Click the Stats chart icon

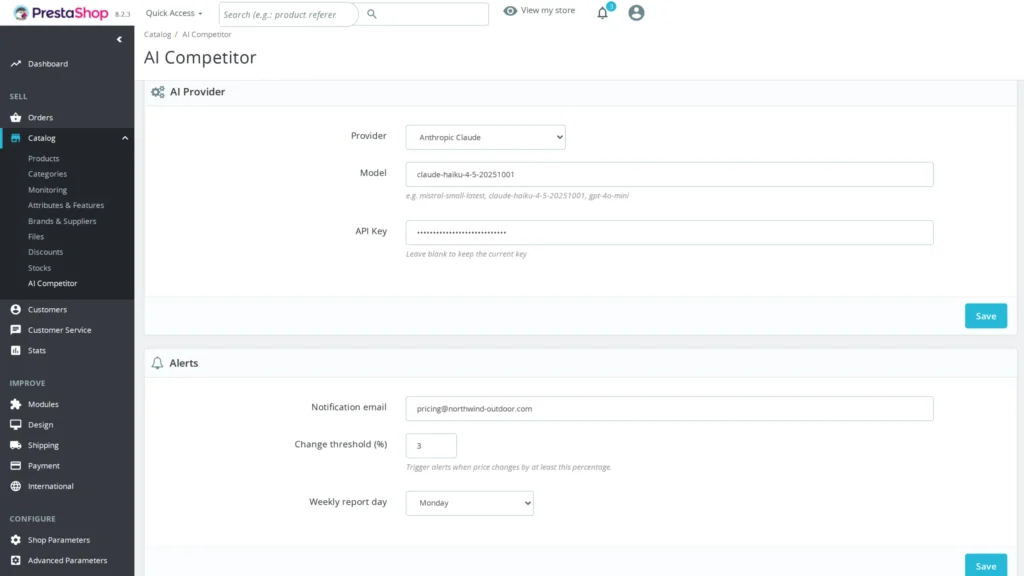pyautogui.click(x=16, y=351)
